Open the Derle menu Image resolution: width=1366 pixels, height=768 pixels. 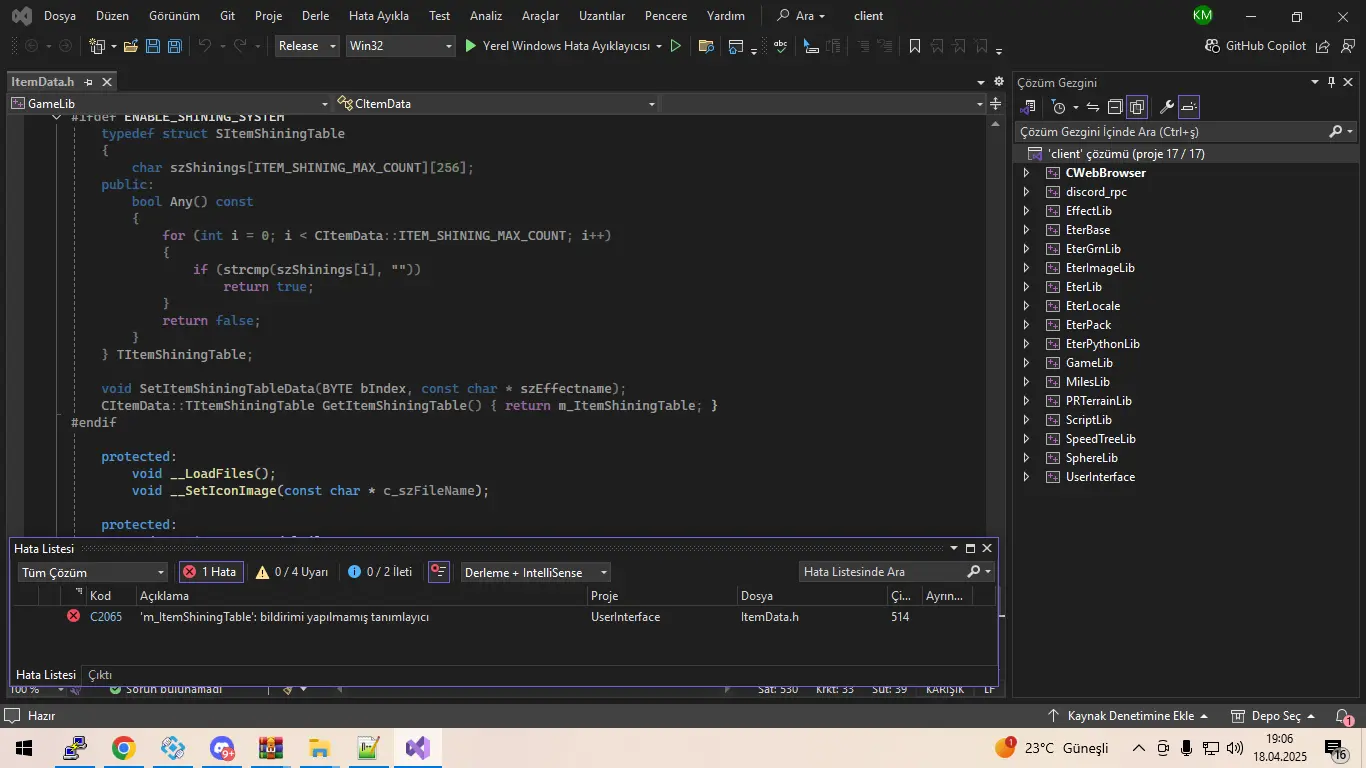tap(315, 16)
